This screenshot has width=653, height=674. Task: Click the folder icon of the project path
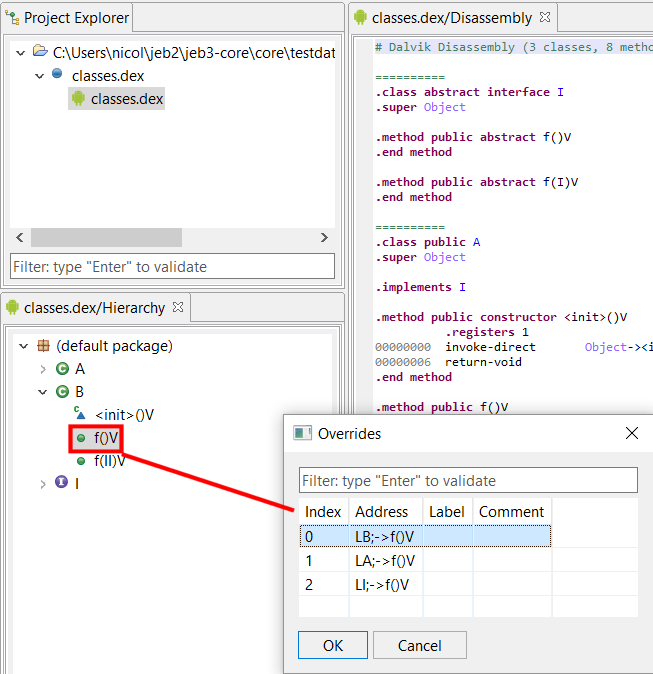[x=40, y=52]
